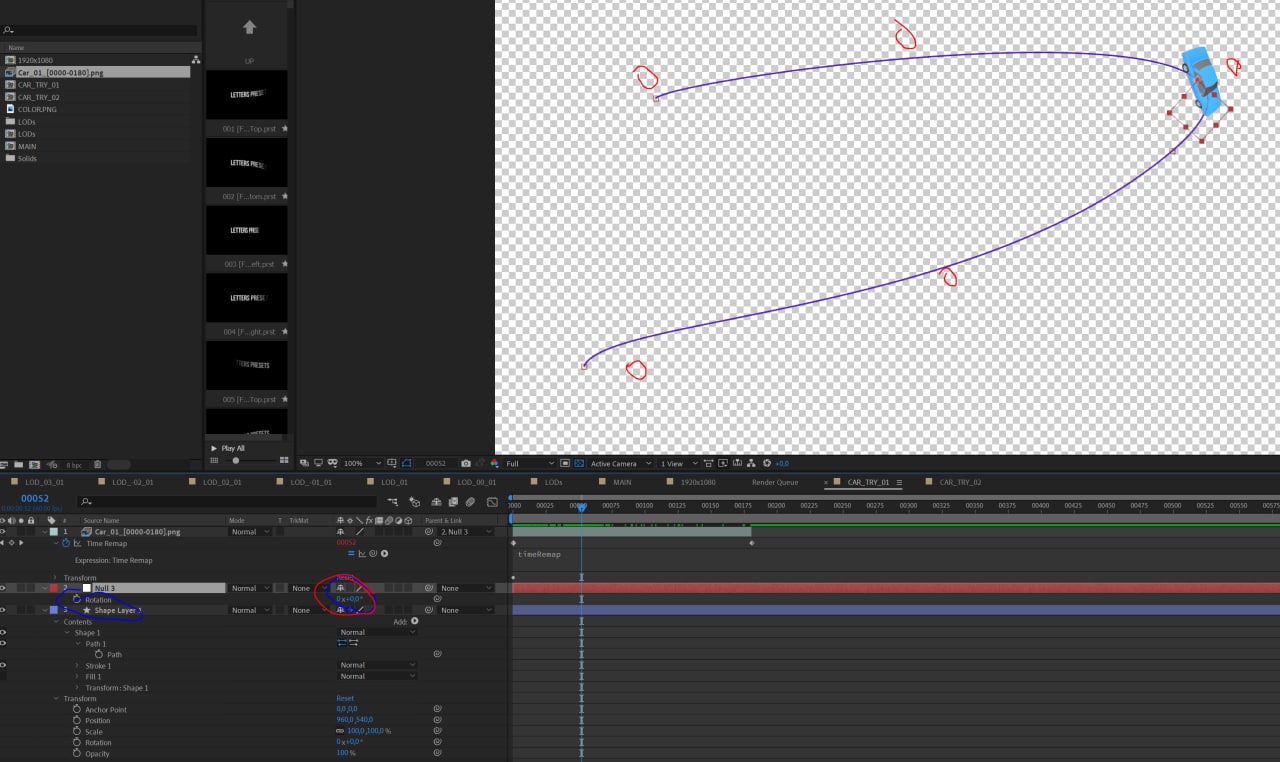Toggle visibility eye of Car_01 layer
The image size is (1280, 762).
pyautogui.click(x=3, y=532)
